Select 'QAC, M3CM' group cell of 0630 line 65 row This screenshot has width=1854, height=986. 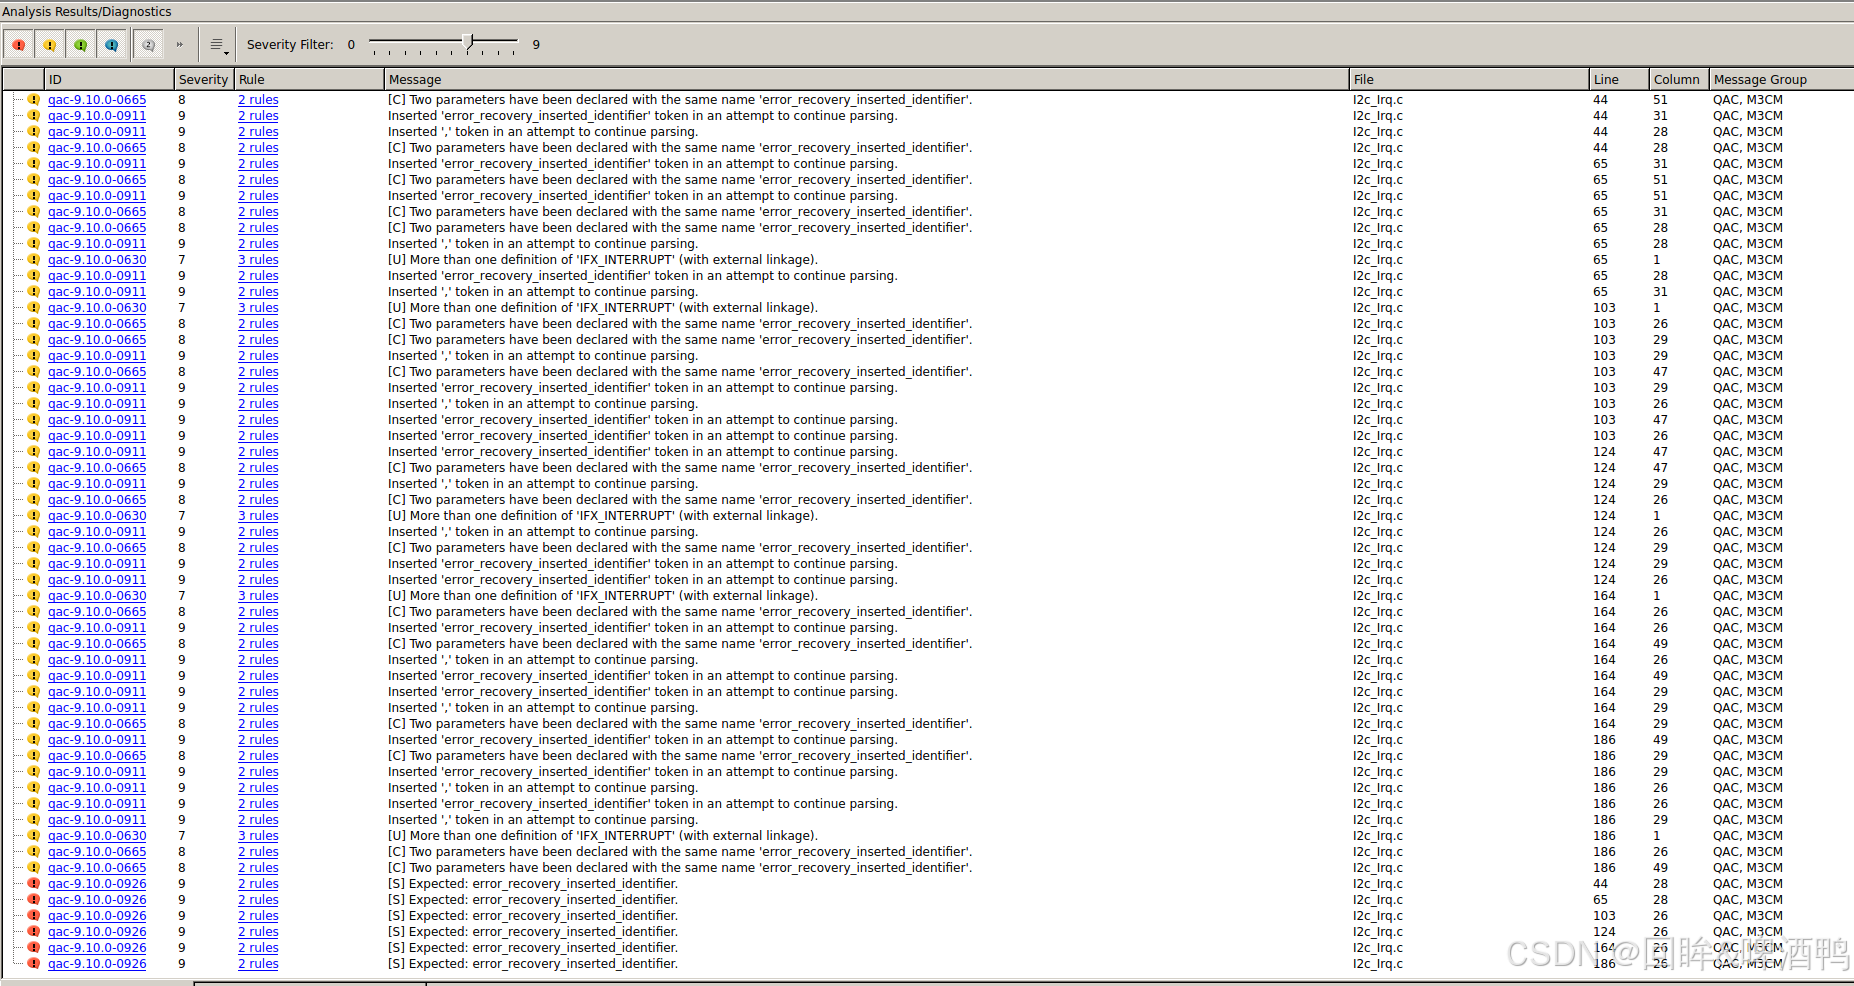tap(1748, 260)
